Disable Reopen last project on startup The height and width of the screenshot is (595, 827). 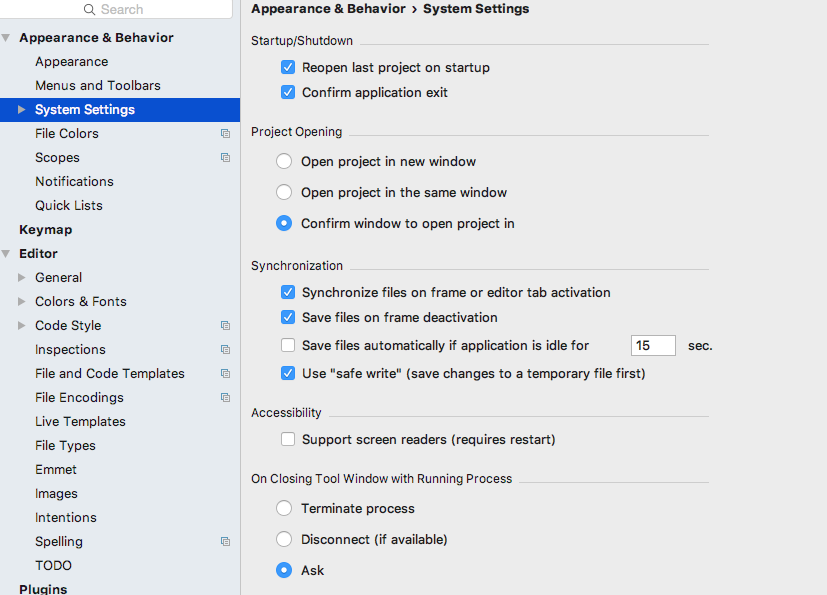tap(288, 68)
